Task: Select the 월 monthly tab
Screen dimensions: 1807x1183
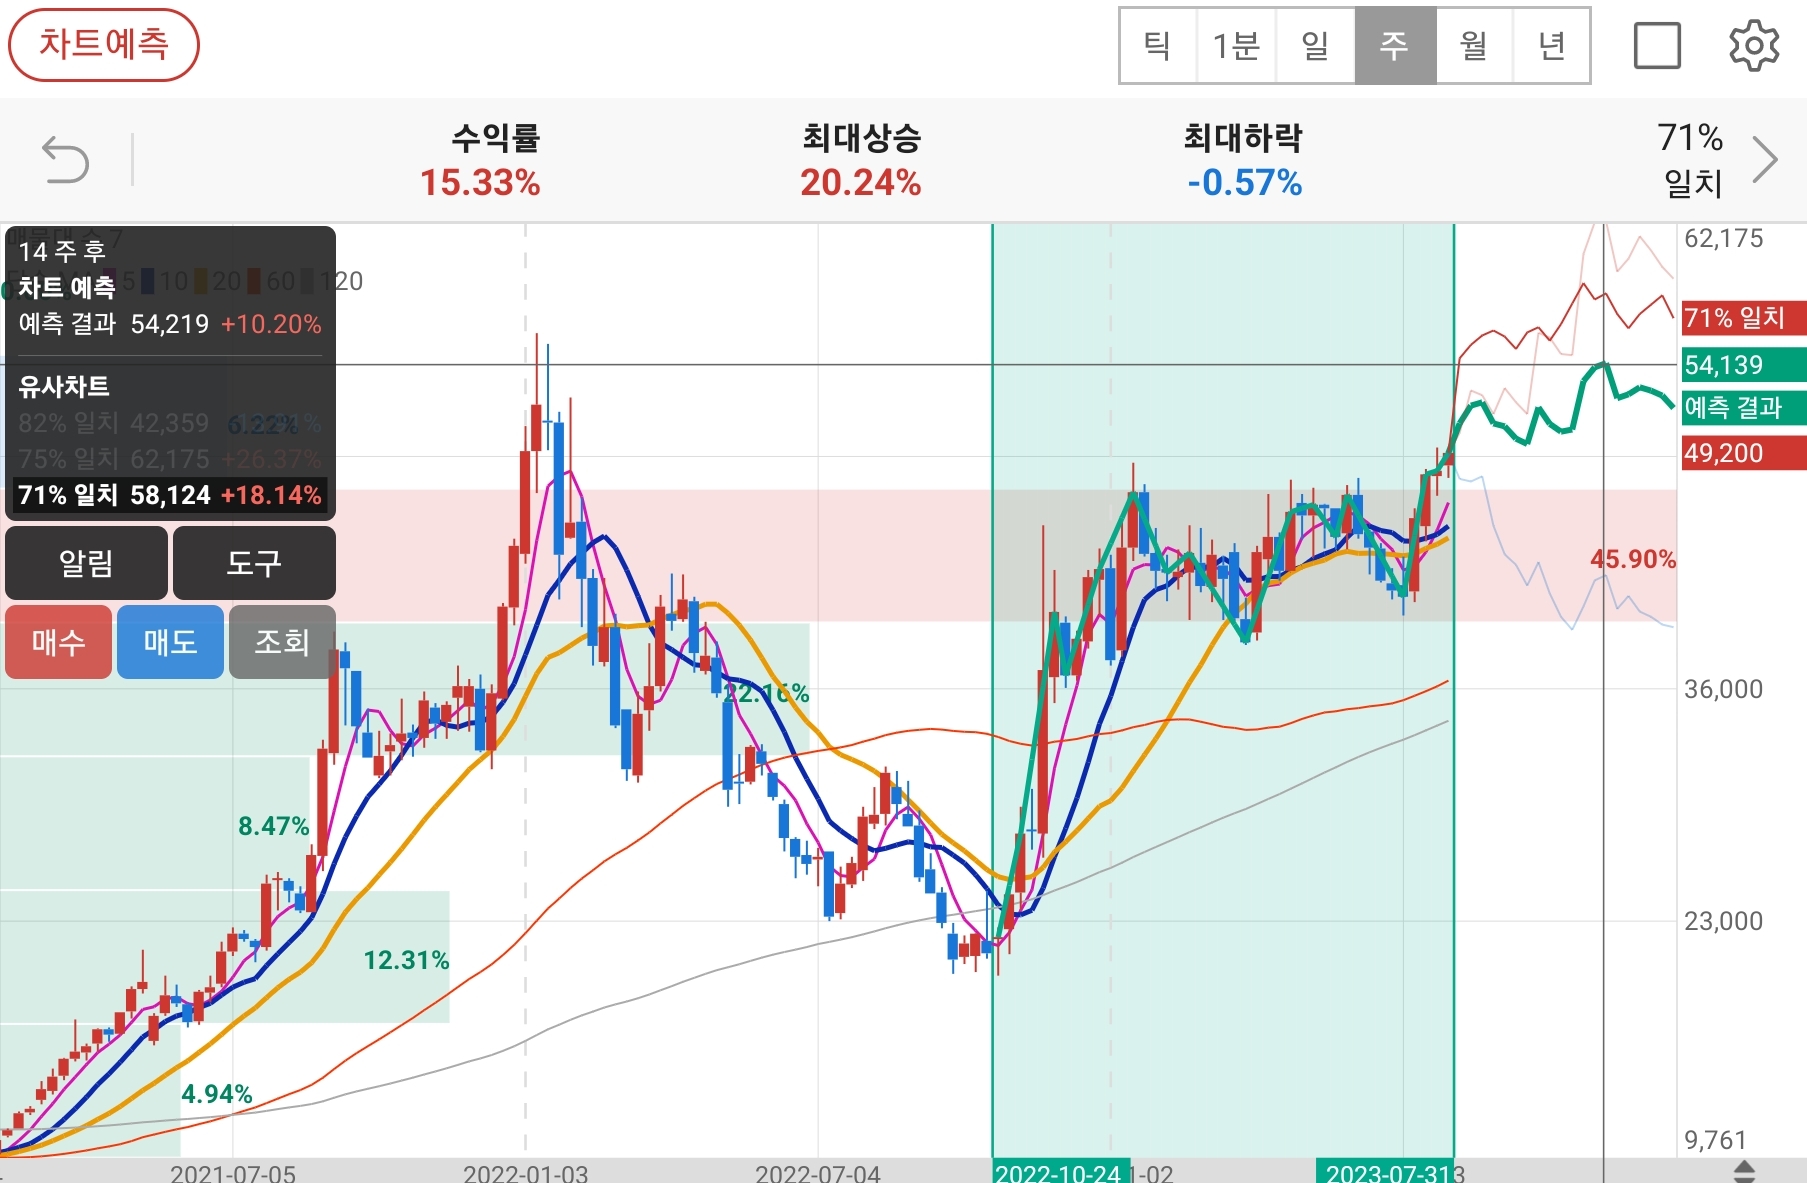Action: click(x=1474, y=46)
